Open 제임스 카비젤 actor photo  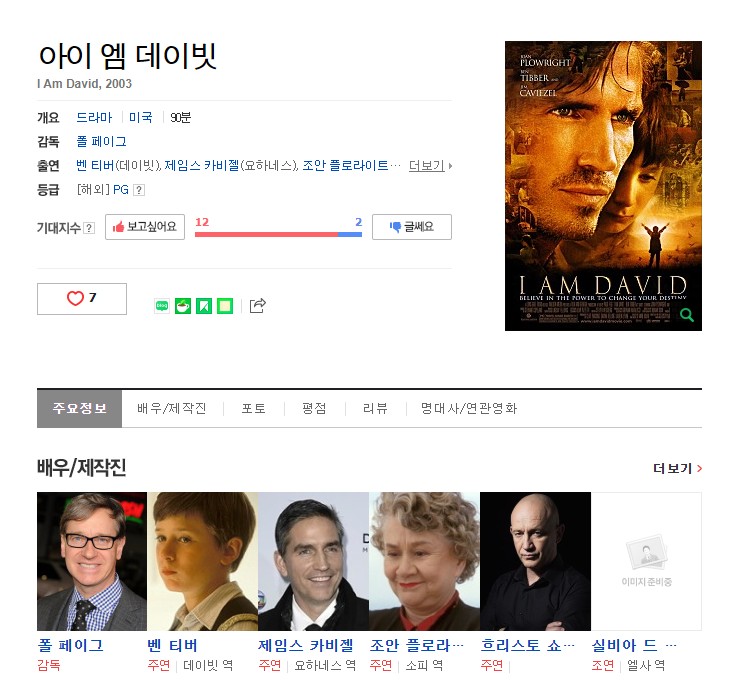313,561
